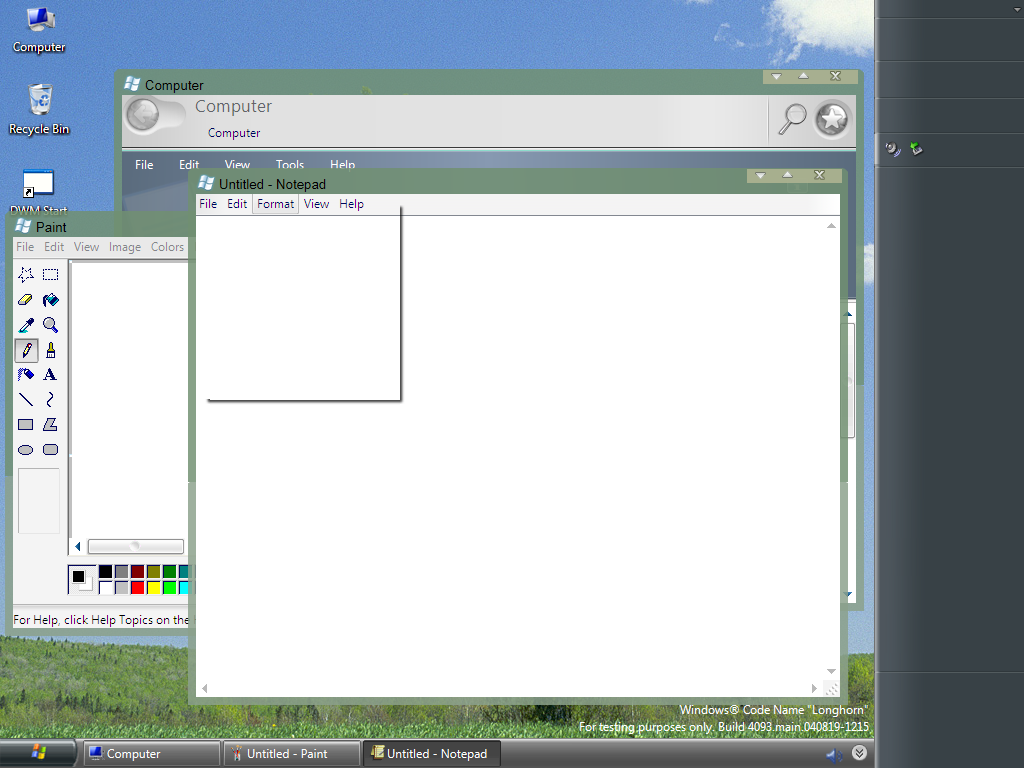Select the Rectangle shape tool in Paint
1024x768 pixels.
pos(26,424)
